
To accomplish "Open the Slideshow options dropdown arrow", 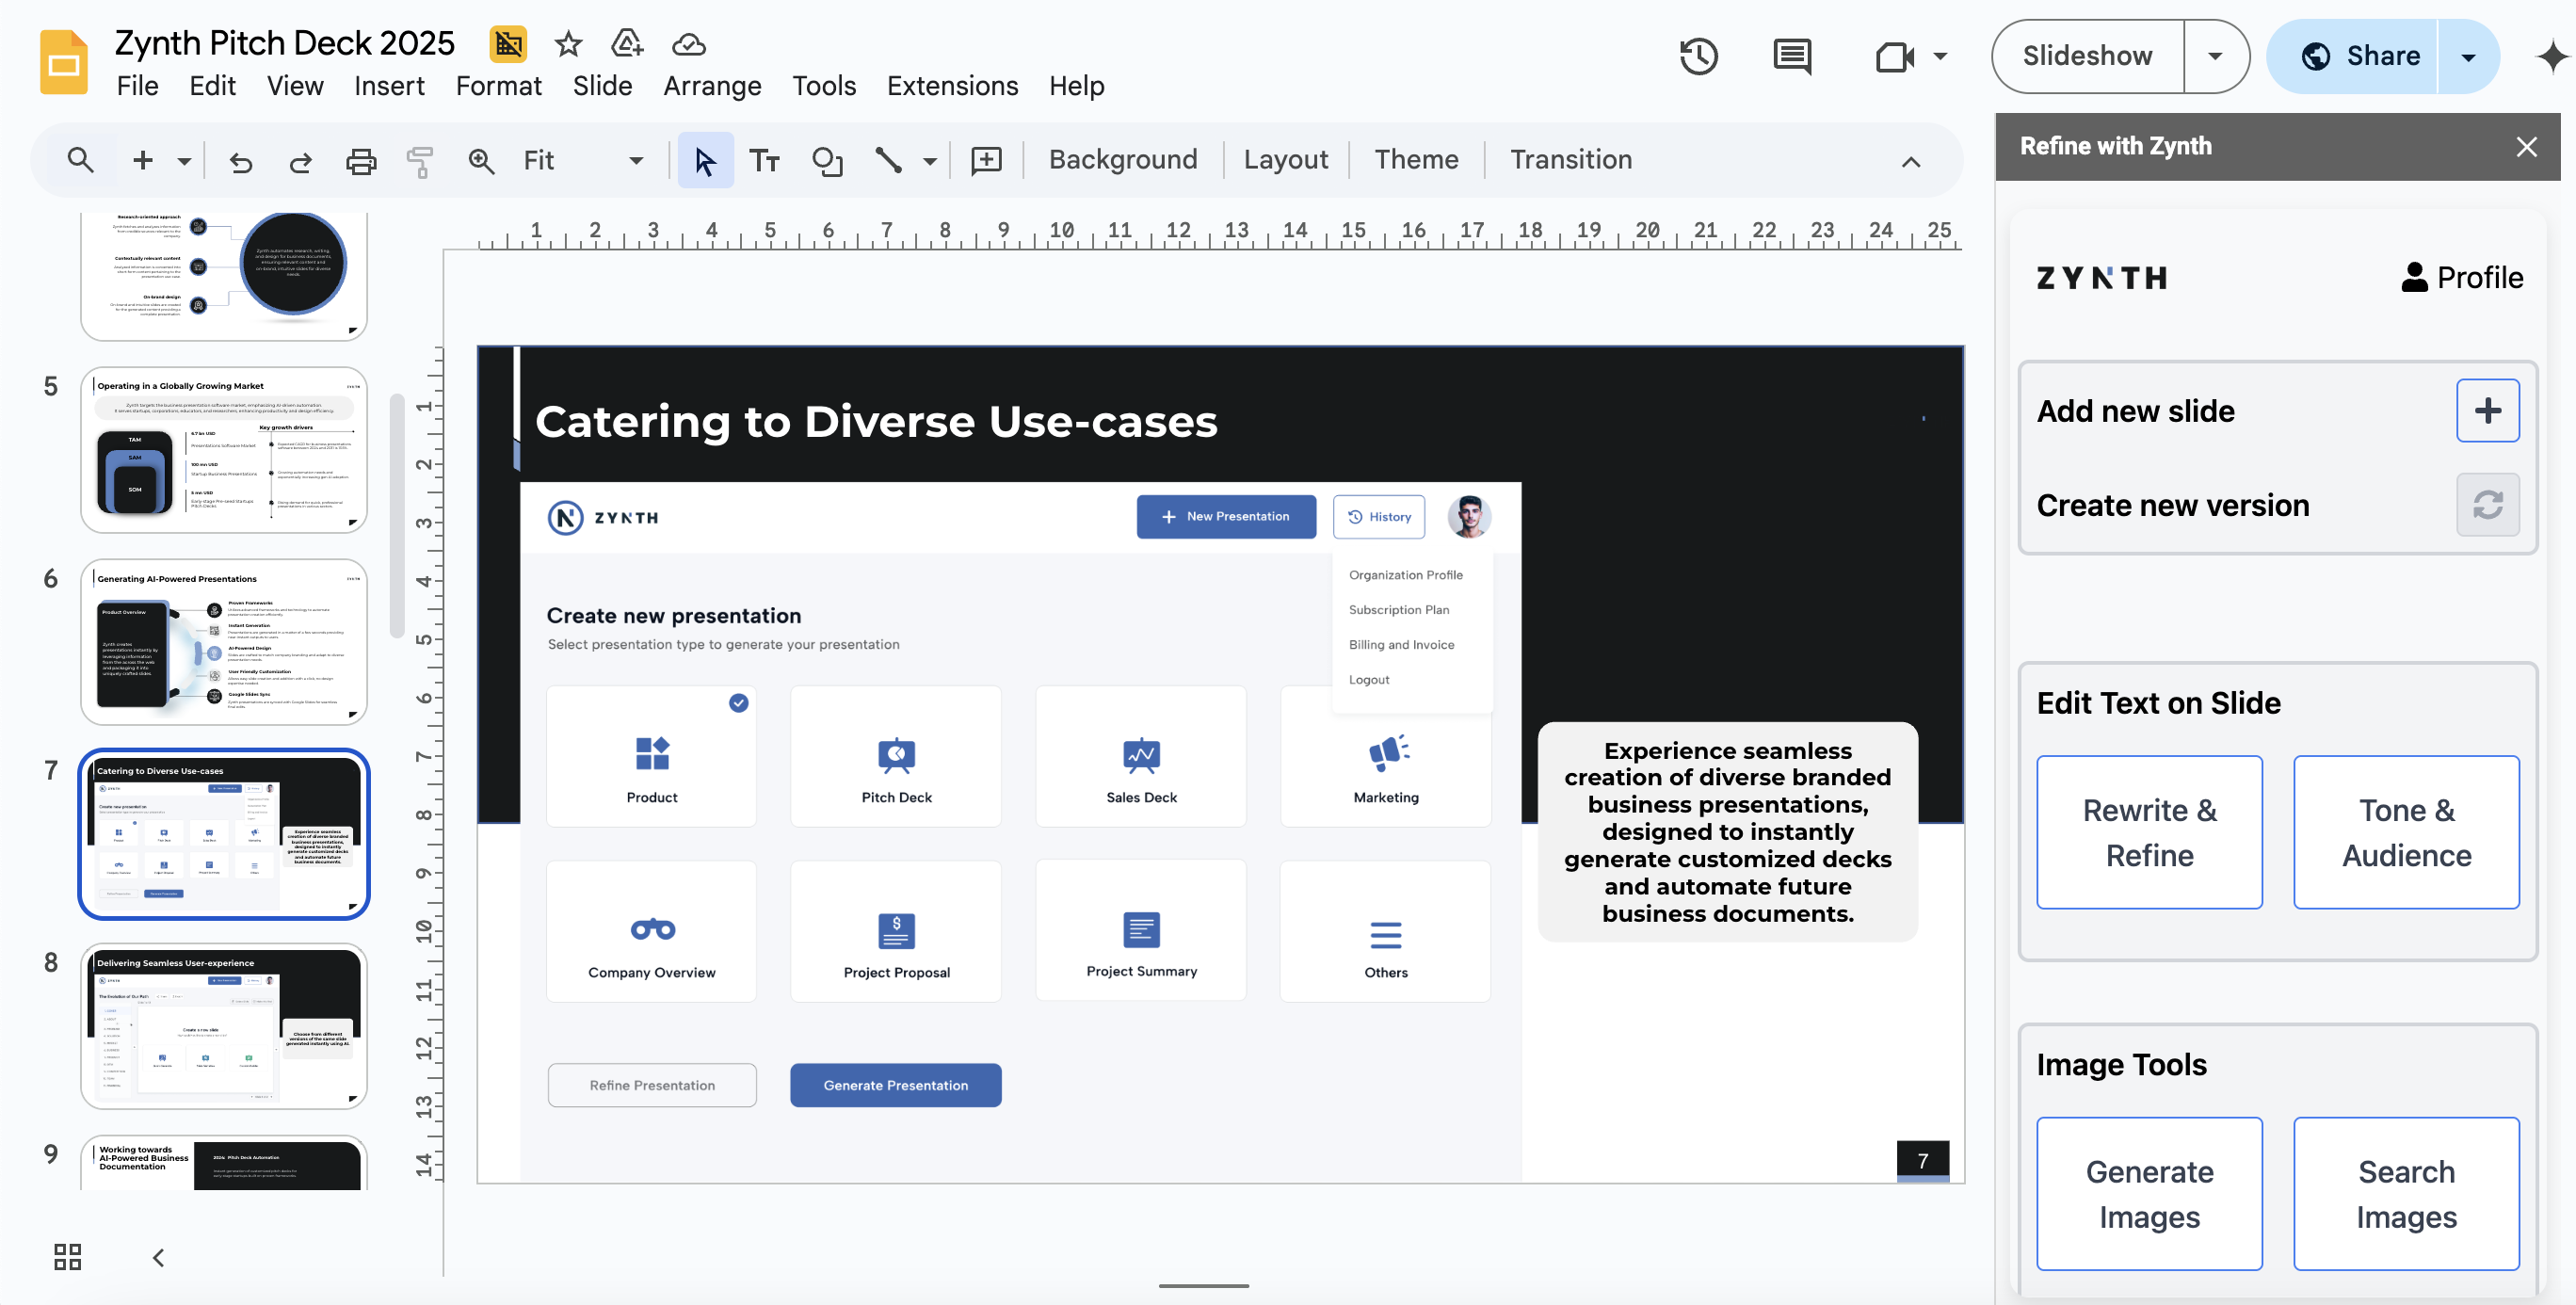I will coord(2215,56).
